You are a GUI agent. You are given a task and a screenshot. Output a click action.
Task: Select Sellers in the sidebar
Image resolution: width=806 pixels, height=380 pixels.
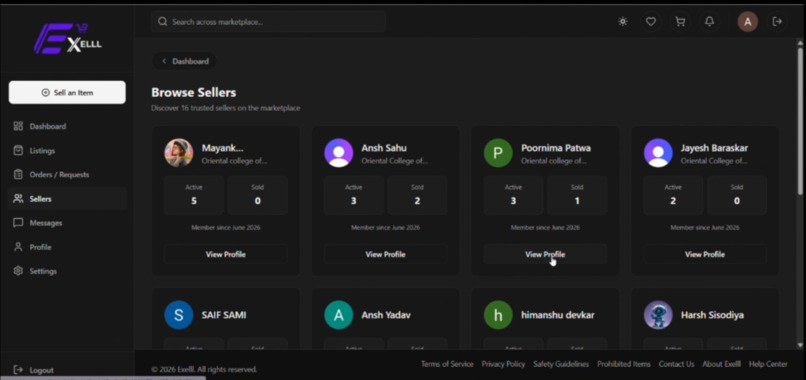[67, 198]
